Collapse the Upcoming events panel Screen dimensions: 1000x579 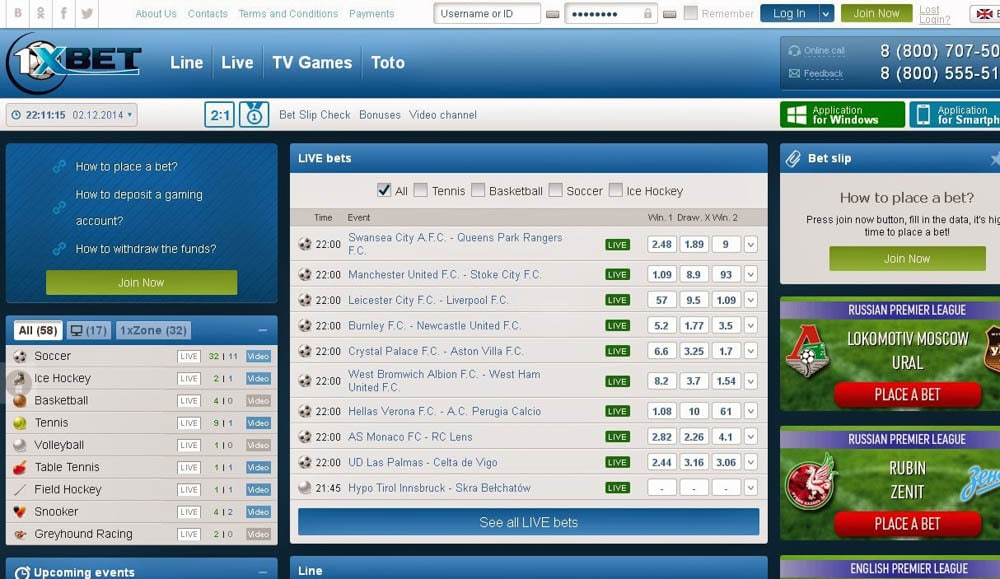click(263, 572)
